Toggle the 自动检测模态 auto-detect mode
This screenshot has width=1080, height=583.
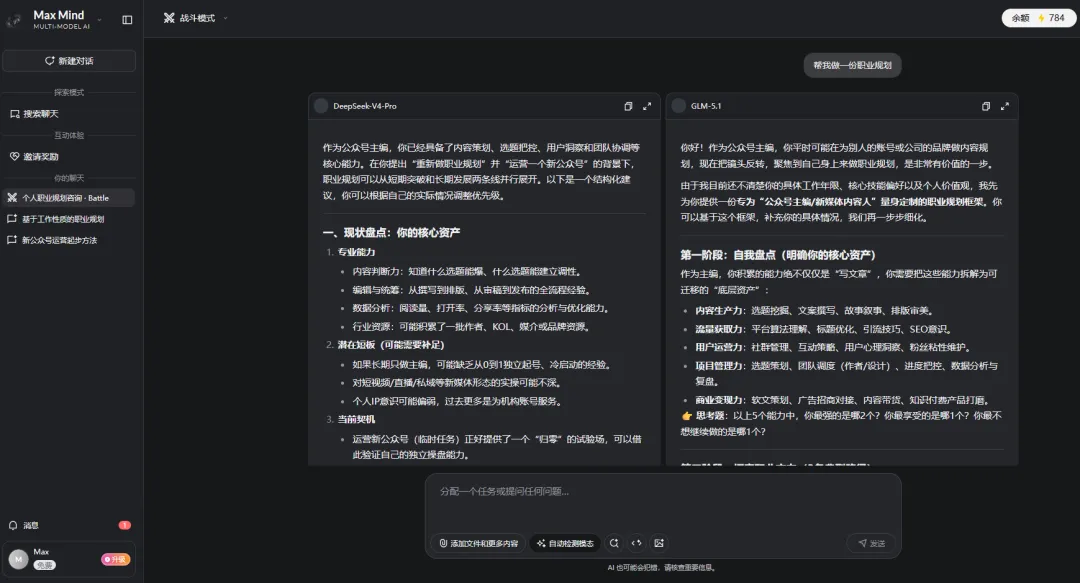(x=565, y=543)
